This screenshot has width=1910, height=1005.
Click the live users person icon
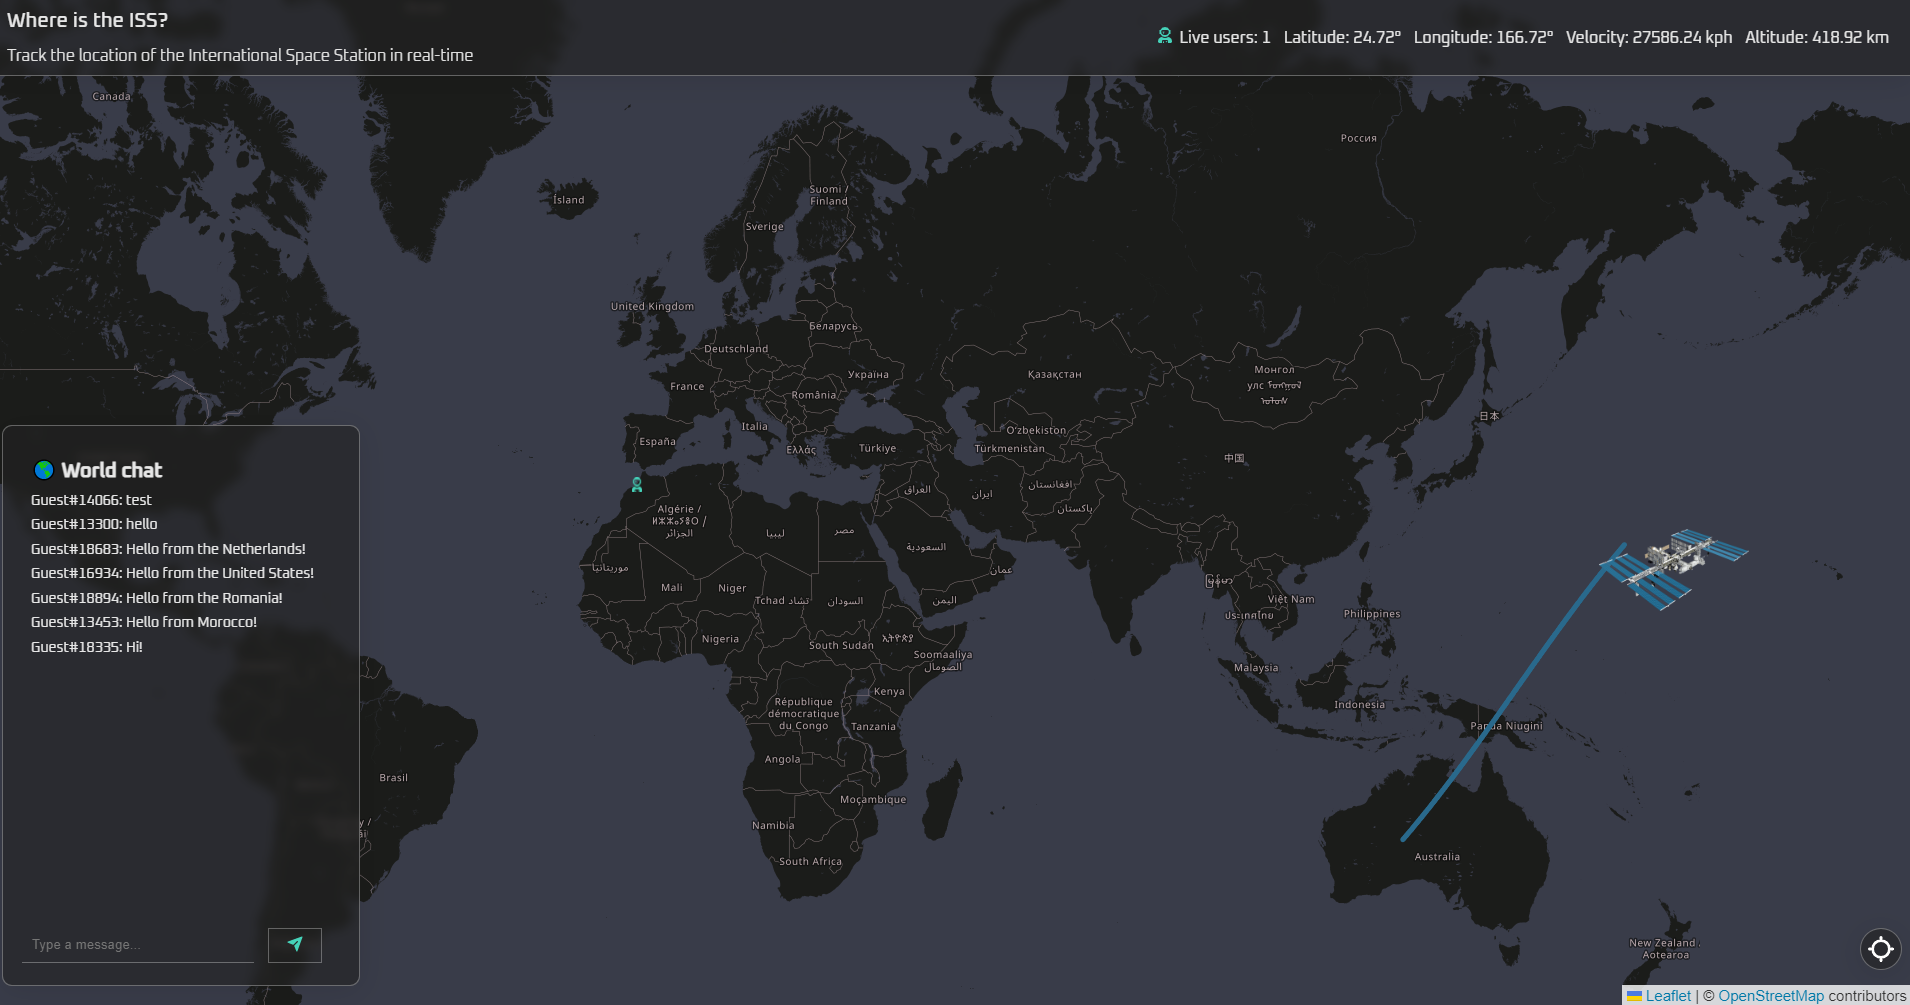click(x=1164, y=36)
